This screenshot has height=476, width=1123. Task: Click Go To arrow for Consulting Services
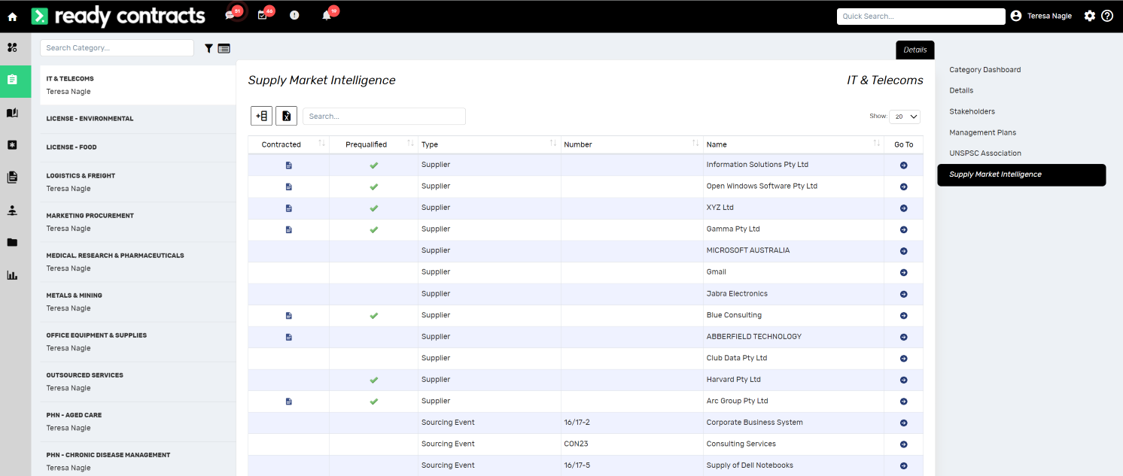[903, 445]
